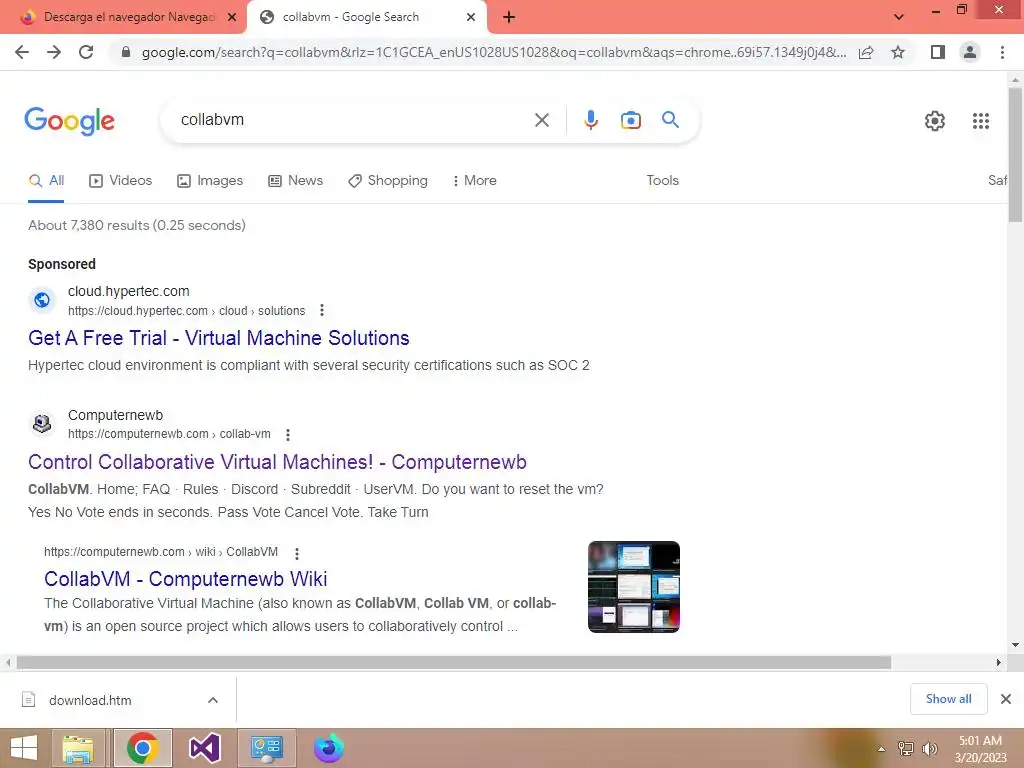The width and height of the screenshot is (1024, 768).
Task: Switch to News results
Action: (x=296, y=181)
